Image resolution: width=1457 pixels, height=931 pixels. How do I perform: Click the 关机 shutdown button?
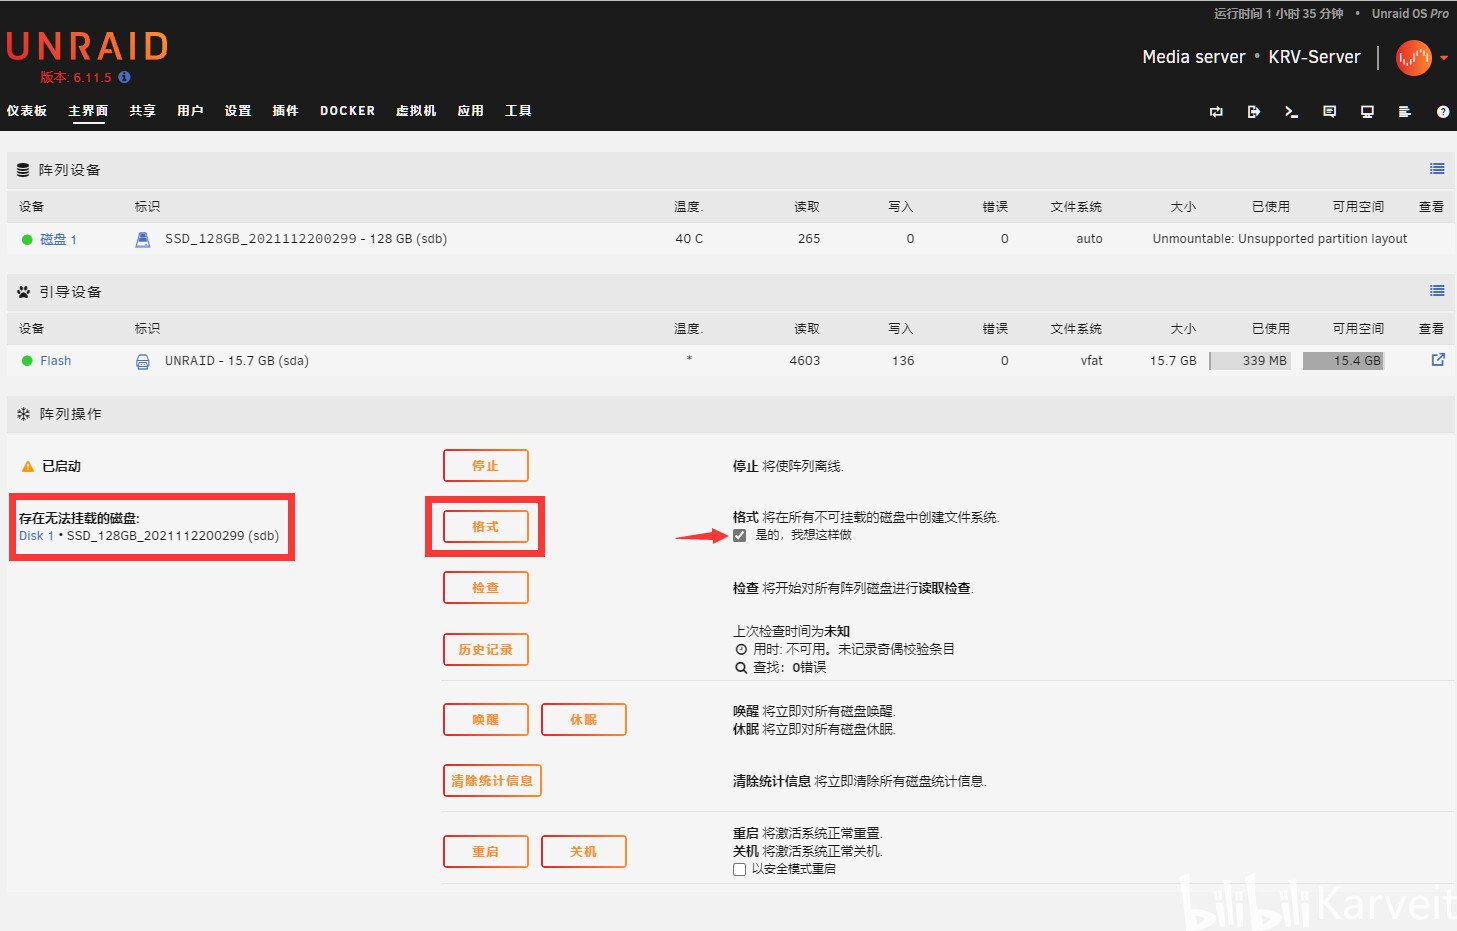(x=584, y=852)
